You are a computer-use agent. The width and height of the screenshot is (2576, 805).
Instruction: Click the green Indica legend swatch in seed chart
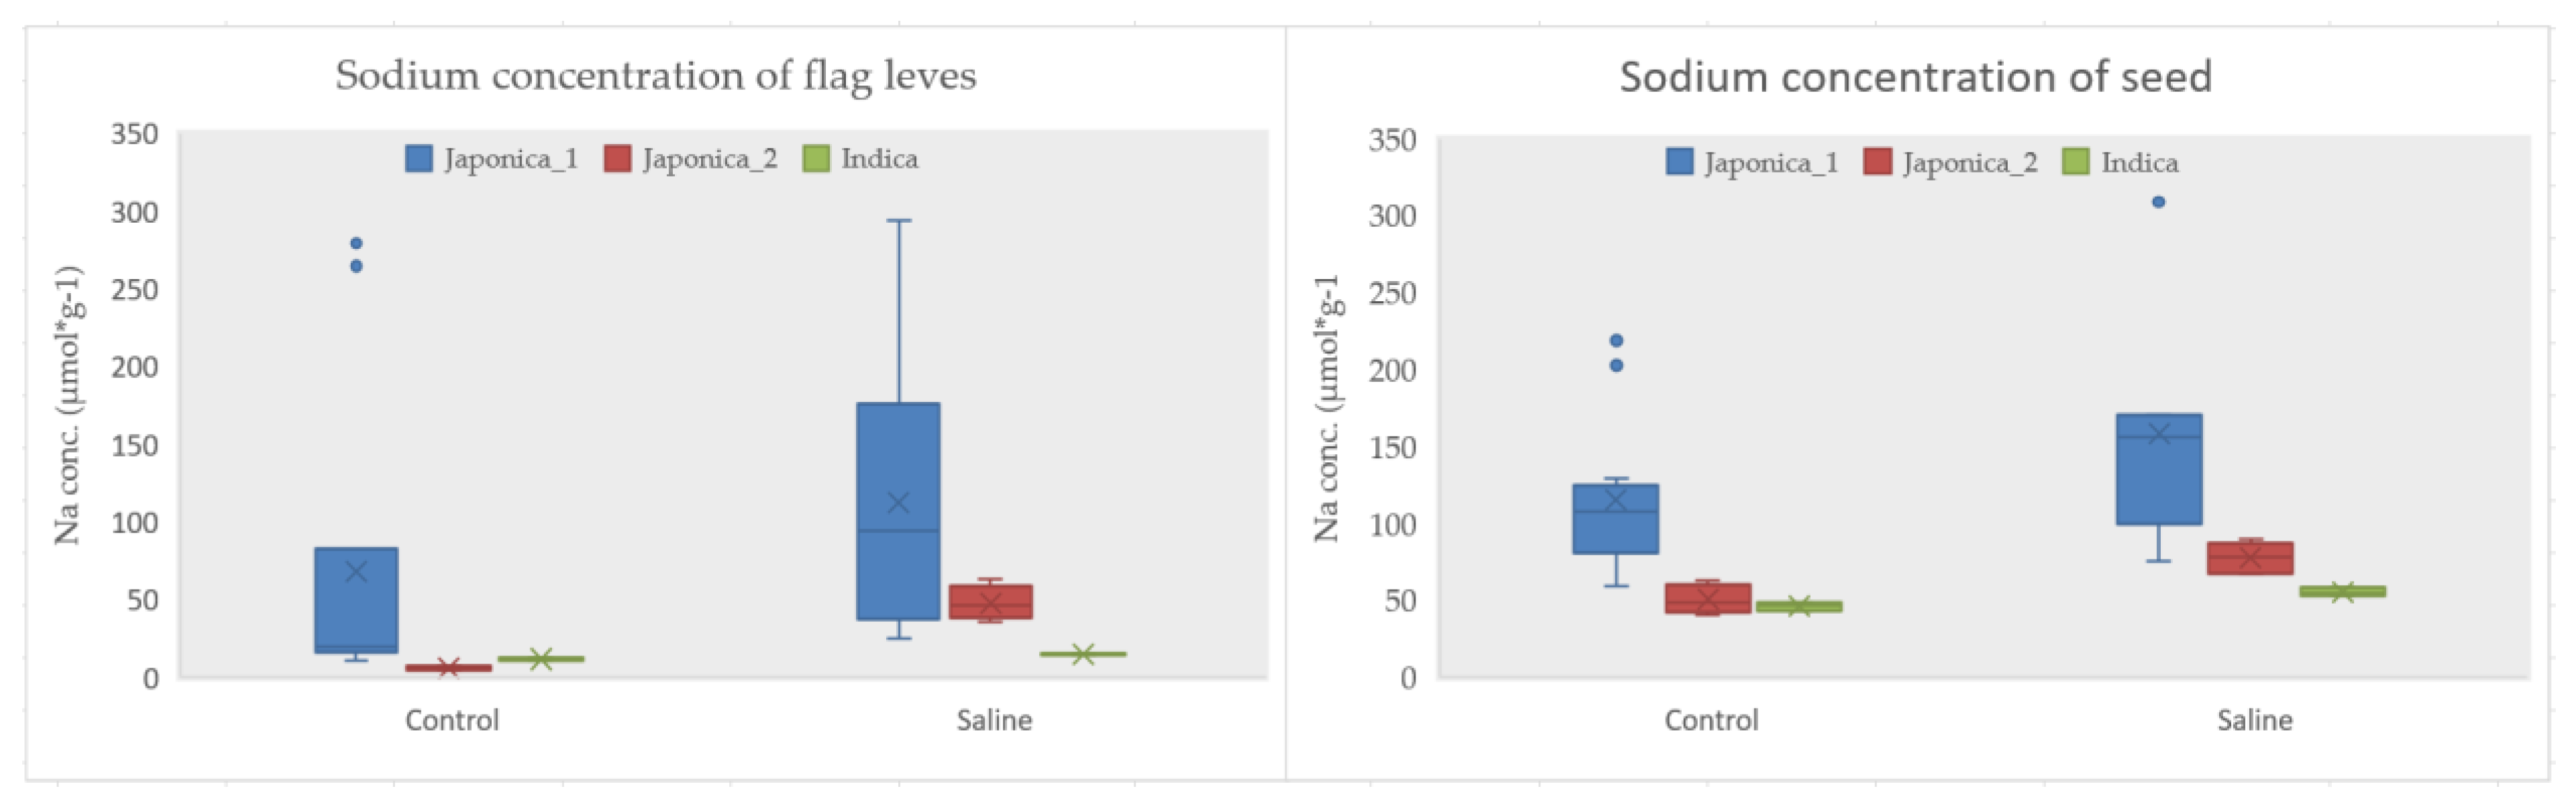(2075, 162)
